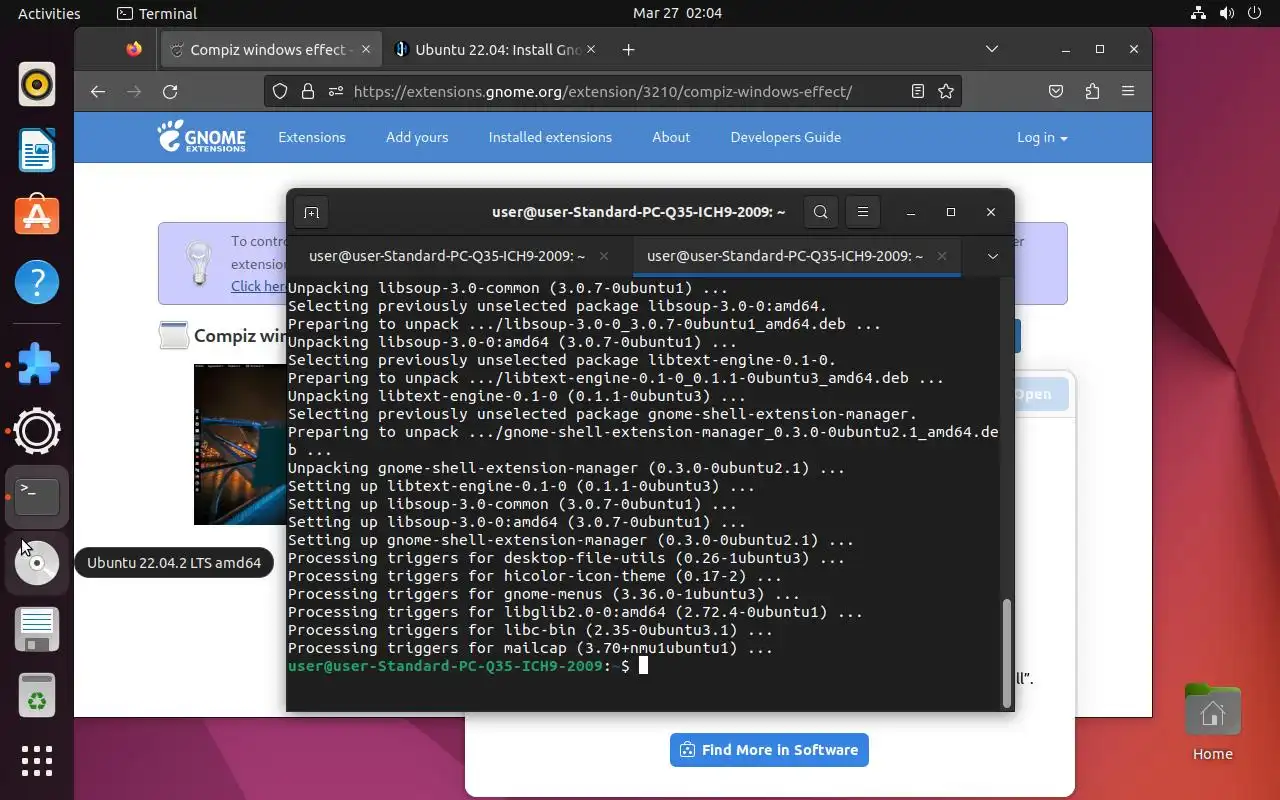Expand the terminal tab list dropdown

click(993, 256)
